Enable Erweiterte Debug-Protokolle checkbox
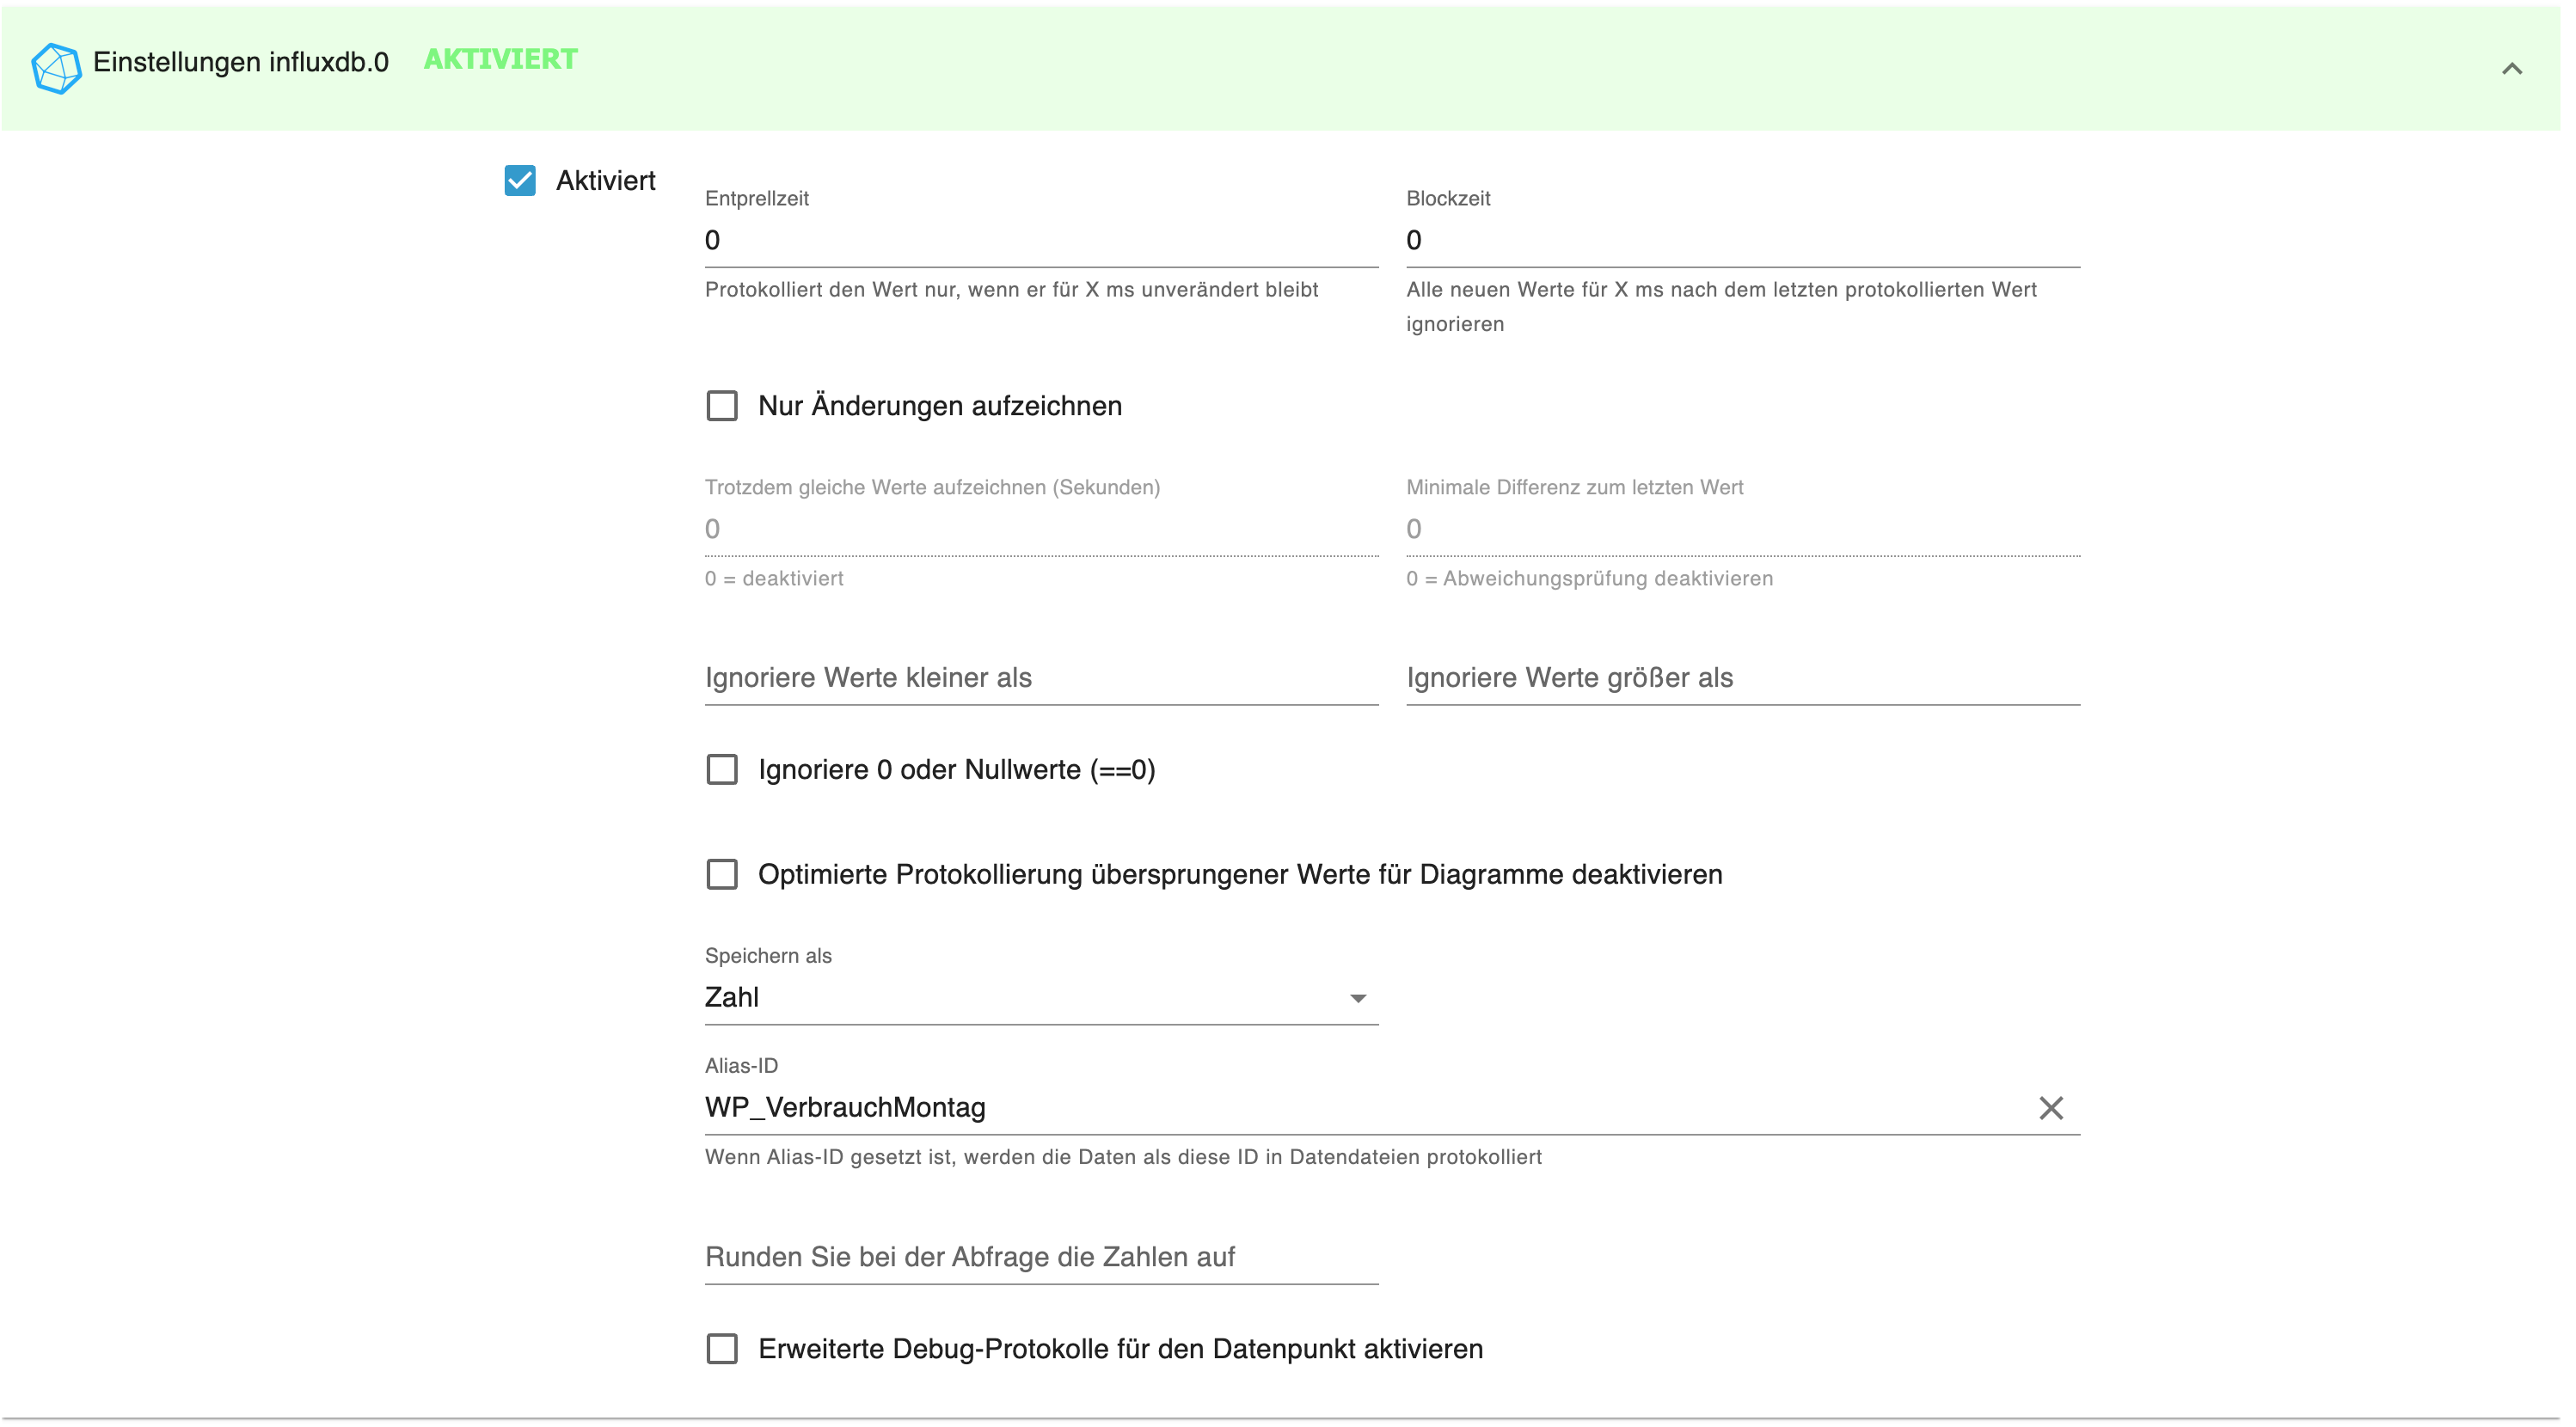Image resolution: width=2576 pixels, height=1427 pixels. point(722,1349)
